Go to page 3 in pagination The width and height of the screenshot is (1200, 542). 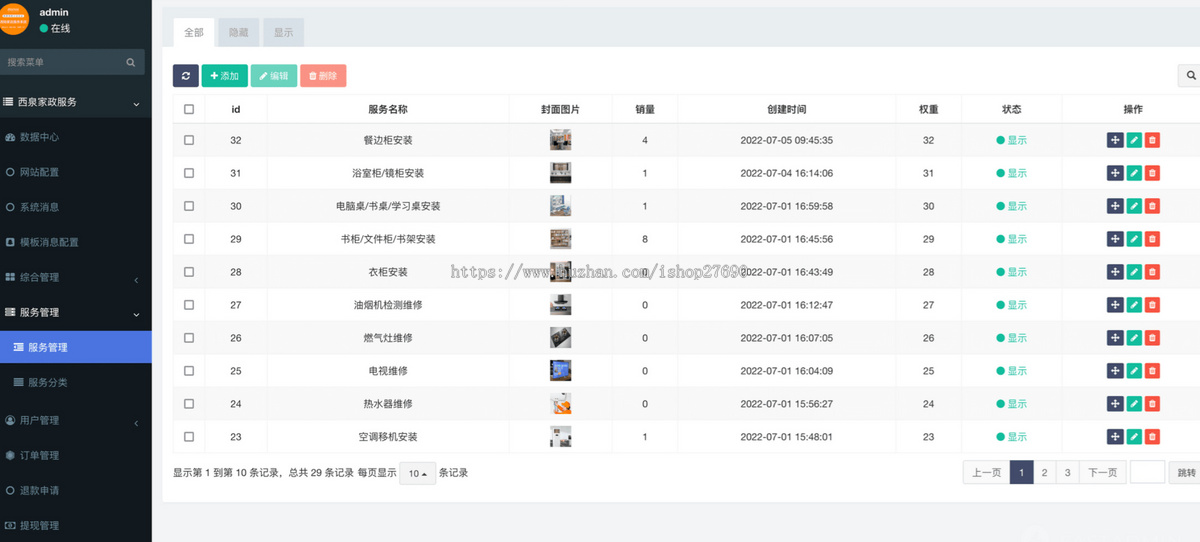[1067, 473]
